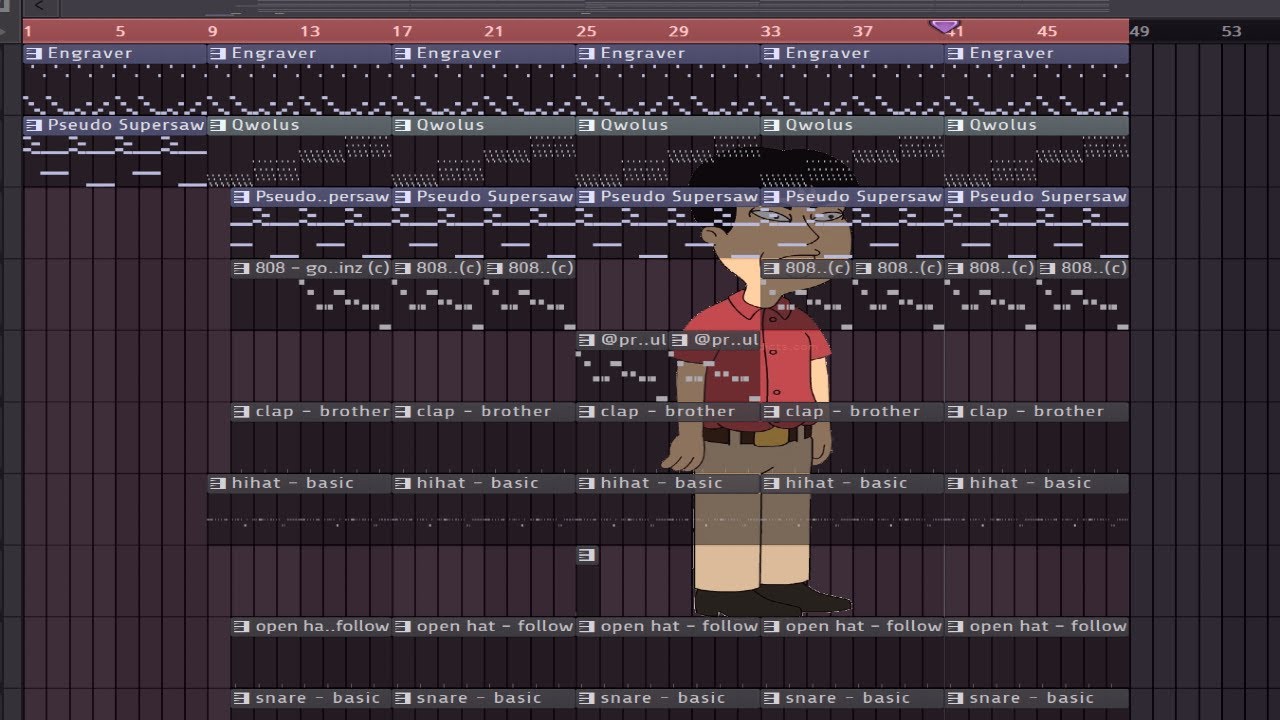Click the pattern icon of hihat - basic at bar 25
This screenshot has width=1280, height=720.
[586, 483]
